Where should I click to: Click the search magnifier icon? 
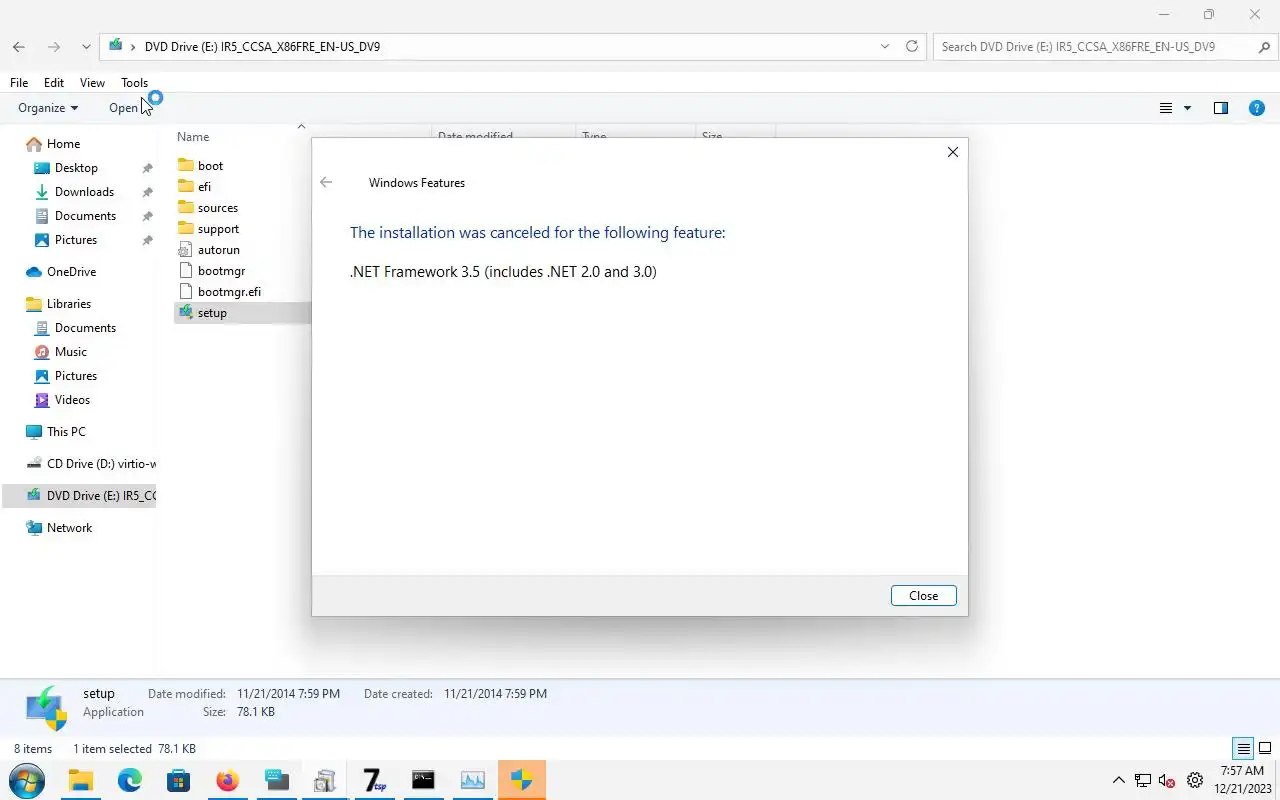click(1265, 46)
